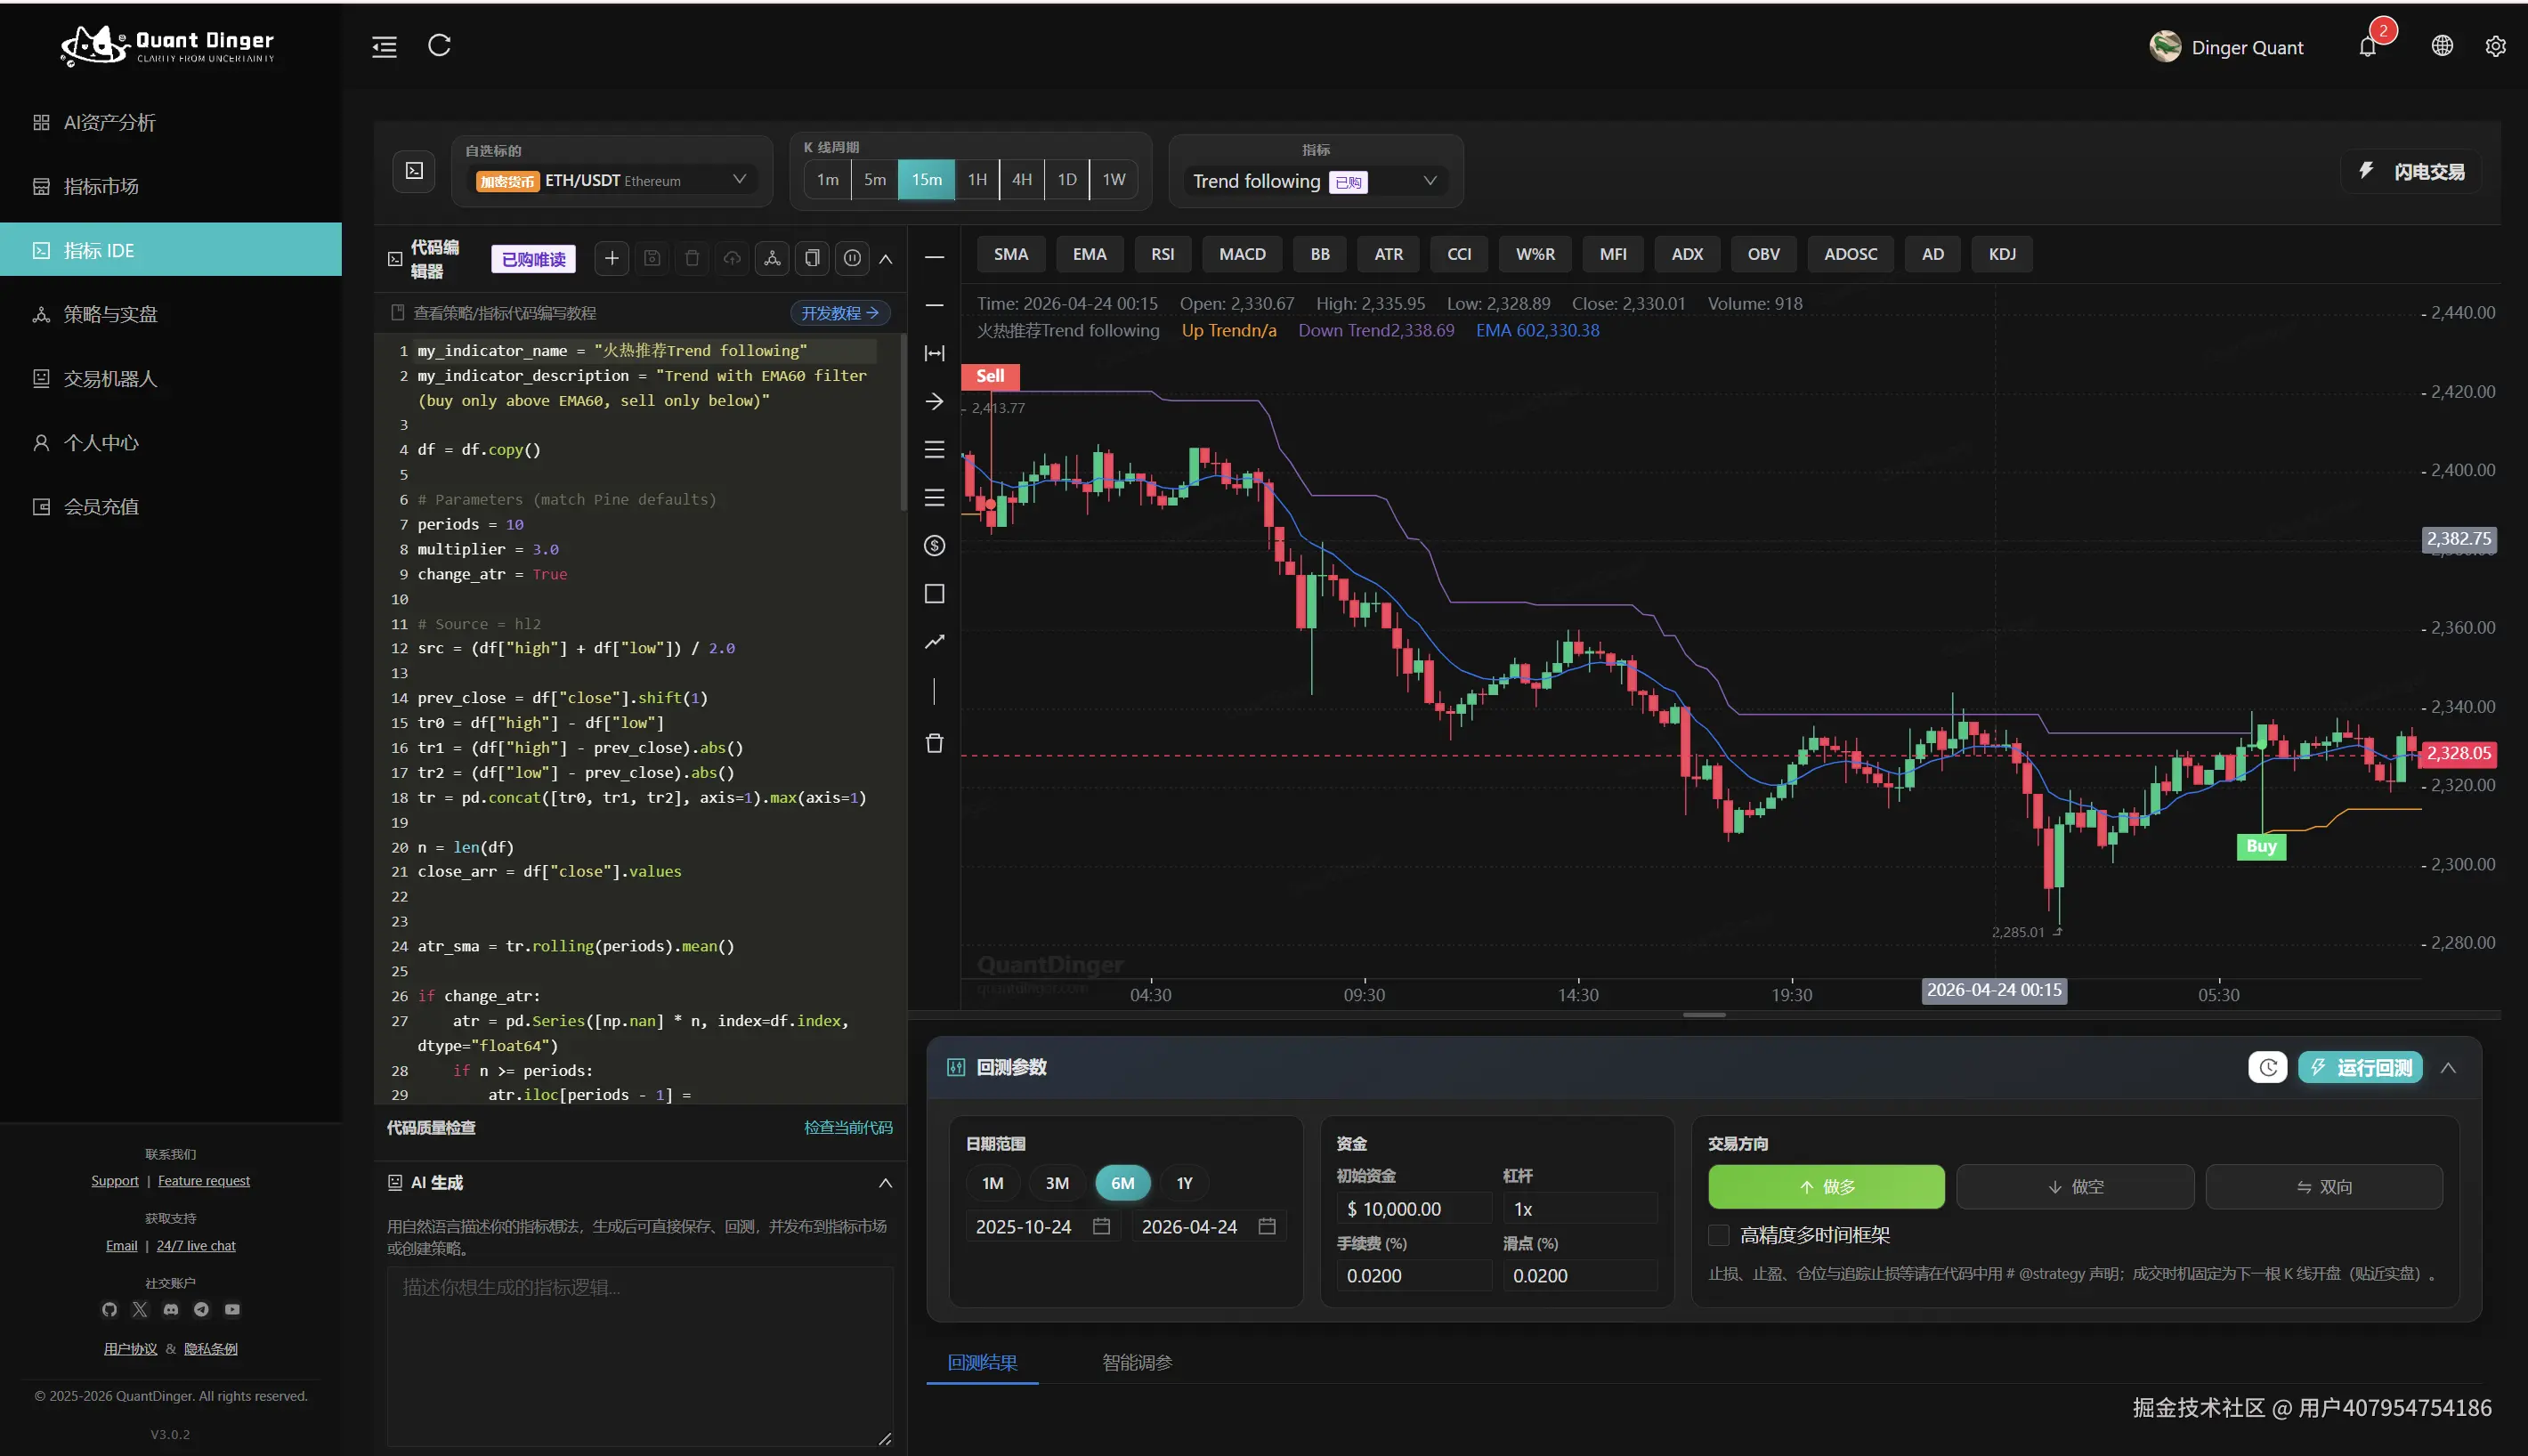Click the backtest history clock icon
2528x1456 pixels.
click(2267, 1067)
